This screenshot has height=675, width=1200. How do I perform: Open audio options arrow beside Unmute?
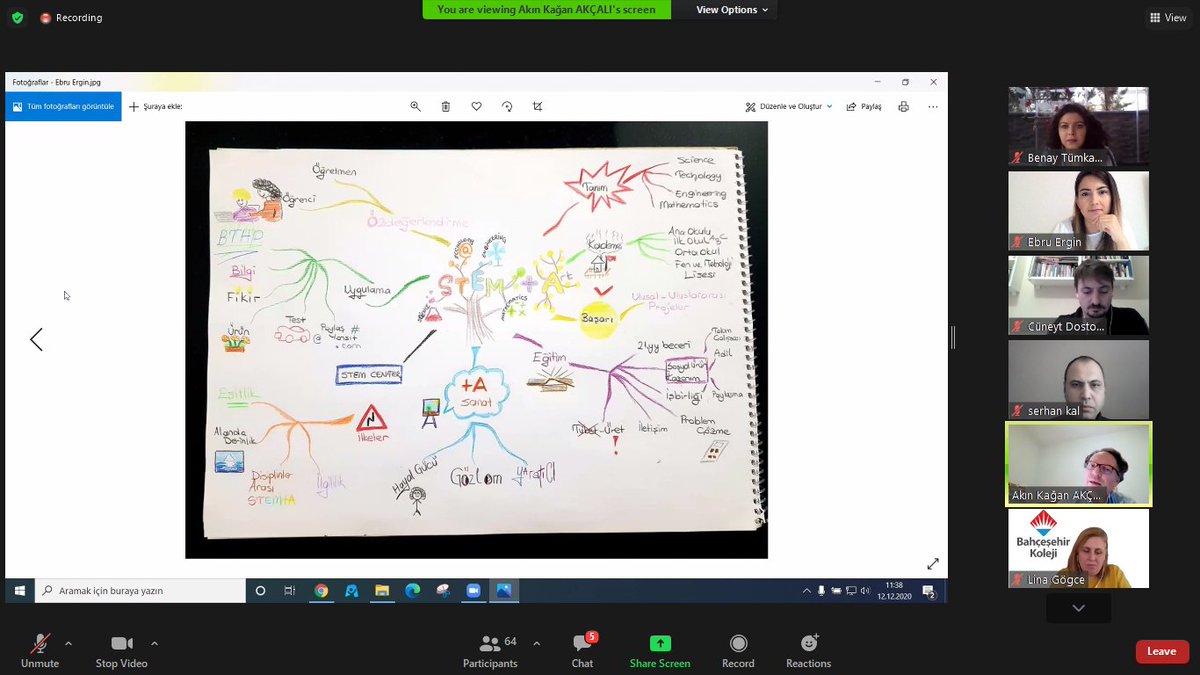[x=68, y=643]
